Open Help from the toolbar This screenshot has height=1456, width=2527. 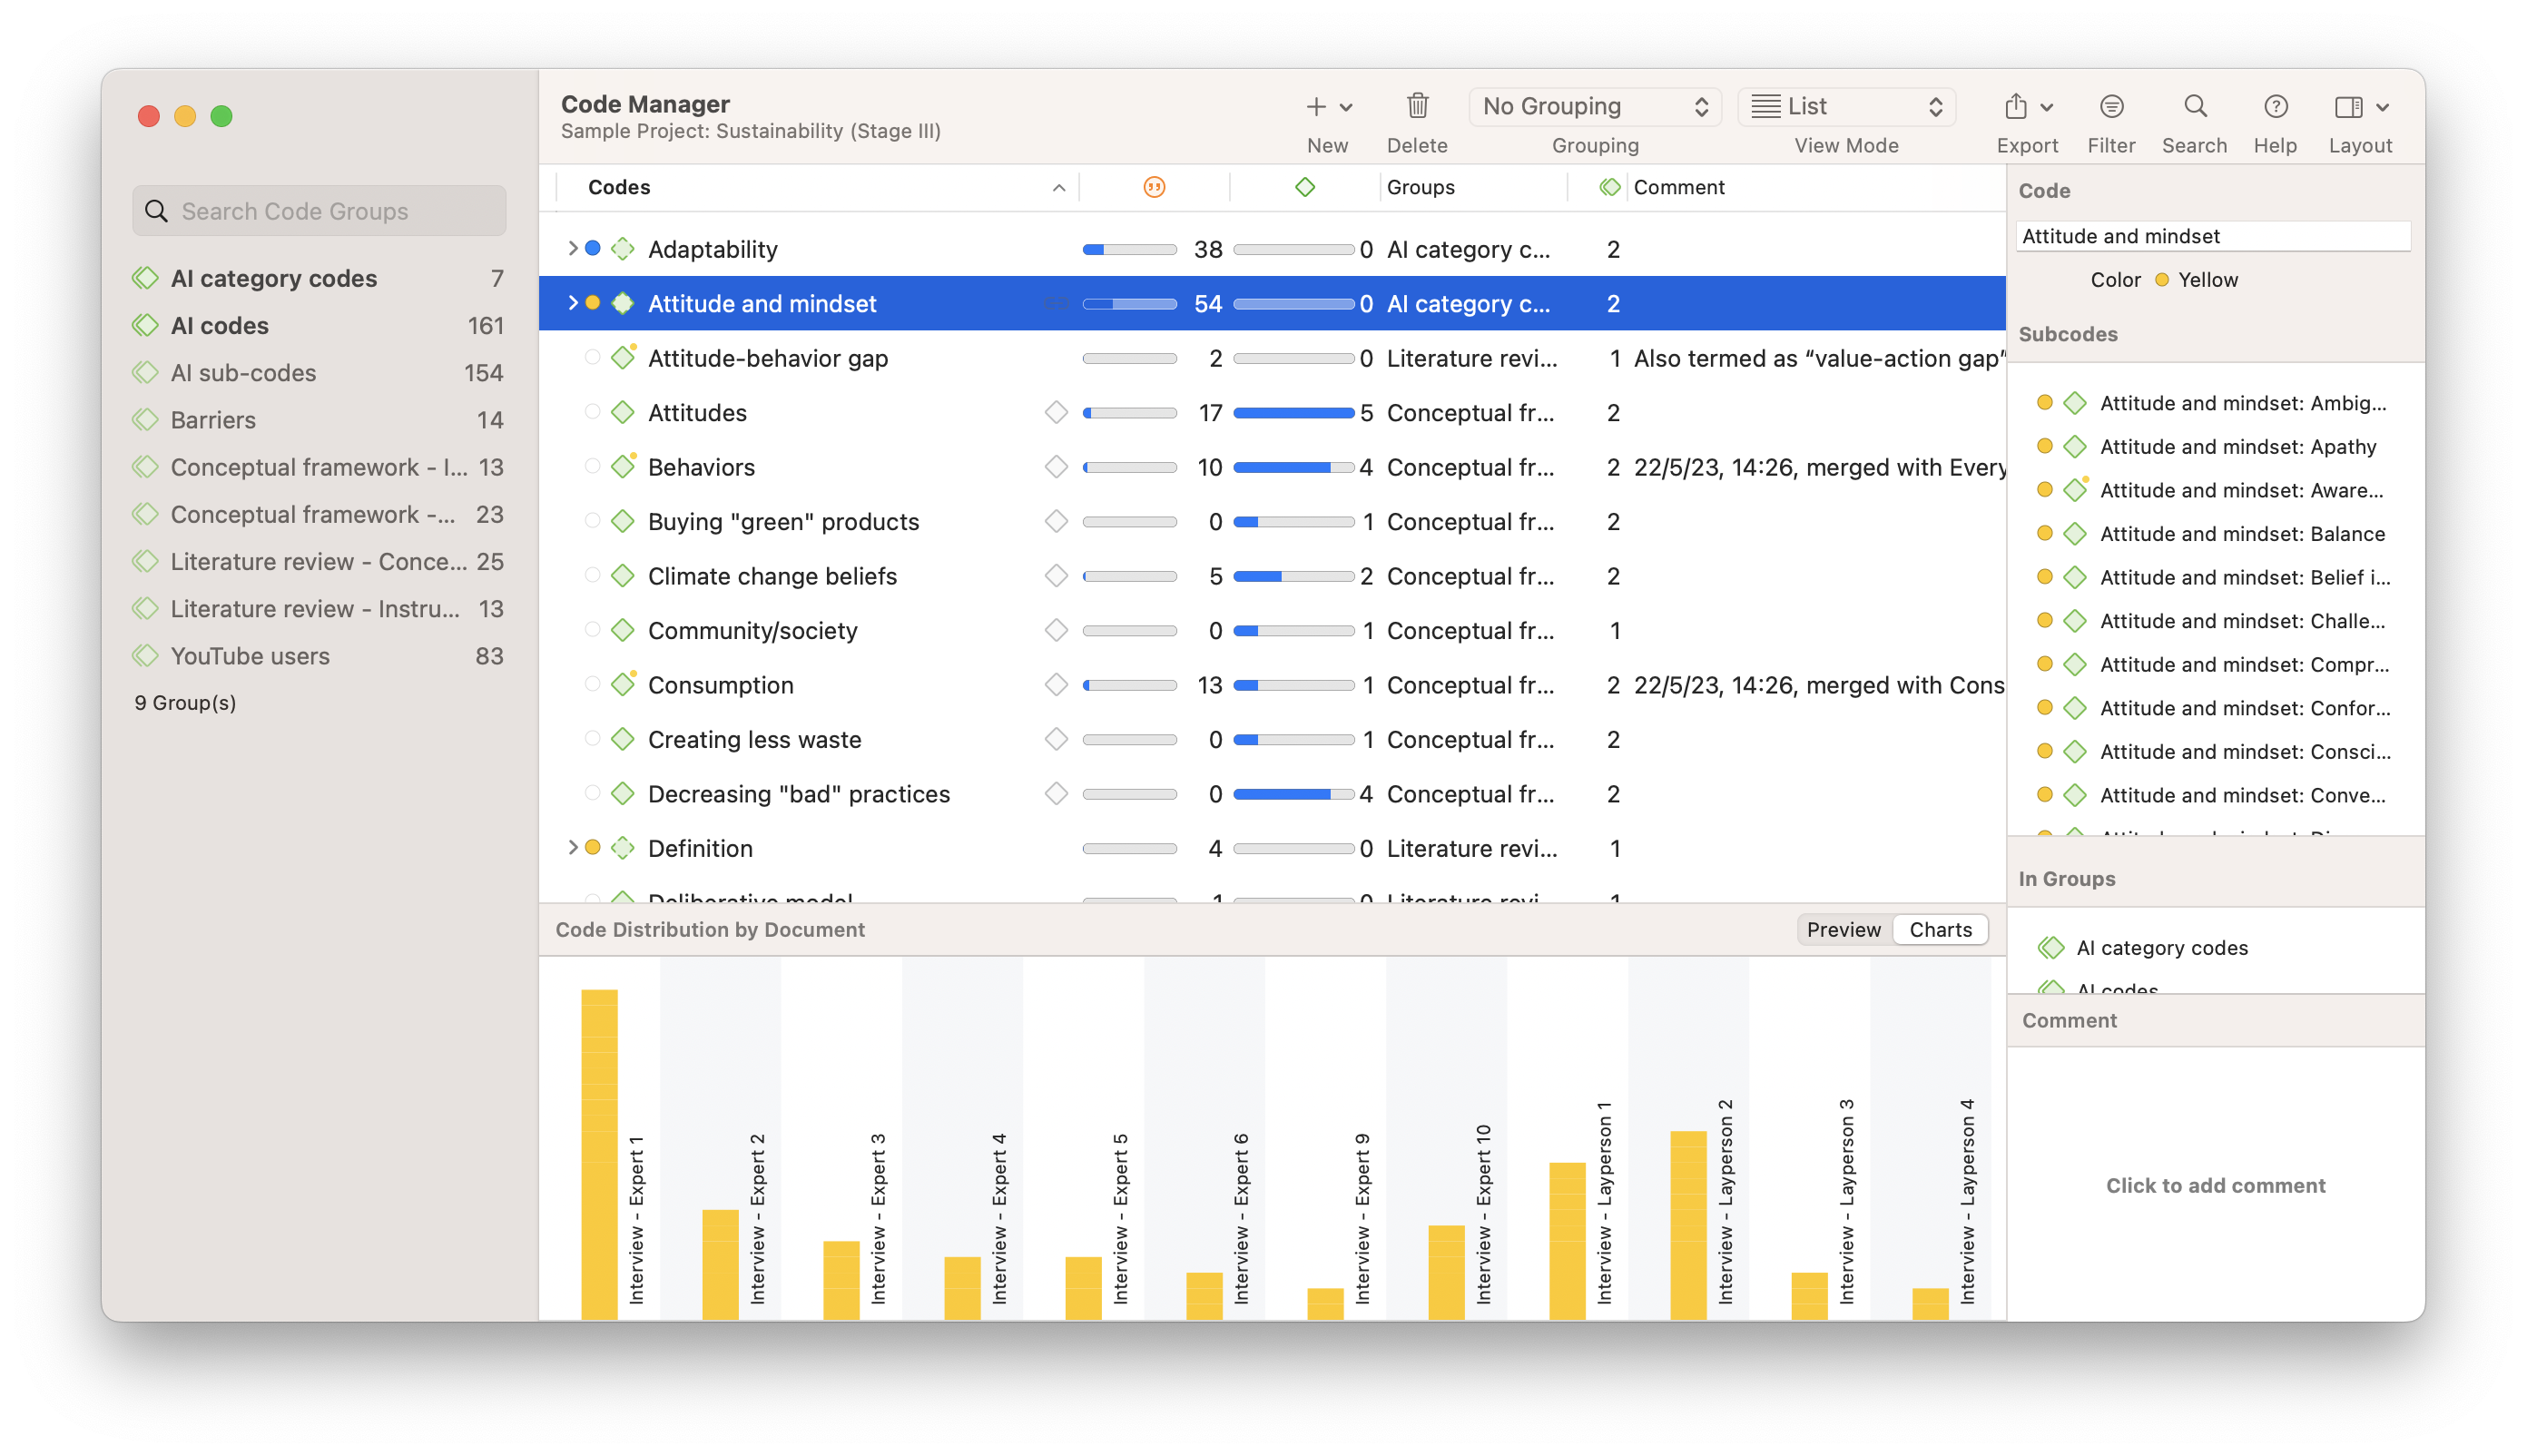tap(2275, 106)
